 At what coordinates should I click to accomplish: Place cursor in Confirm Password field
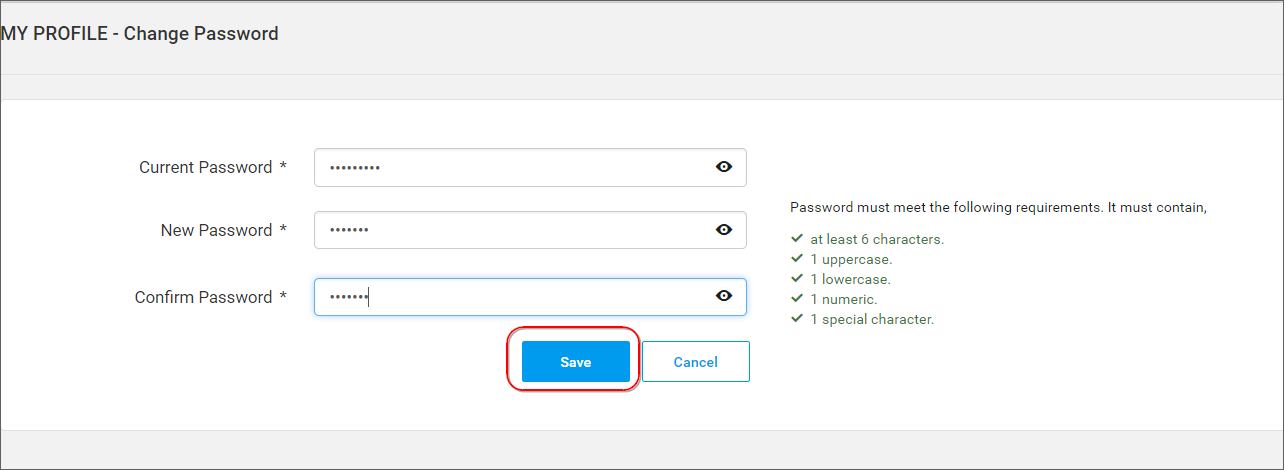530,297
